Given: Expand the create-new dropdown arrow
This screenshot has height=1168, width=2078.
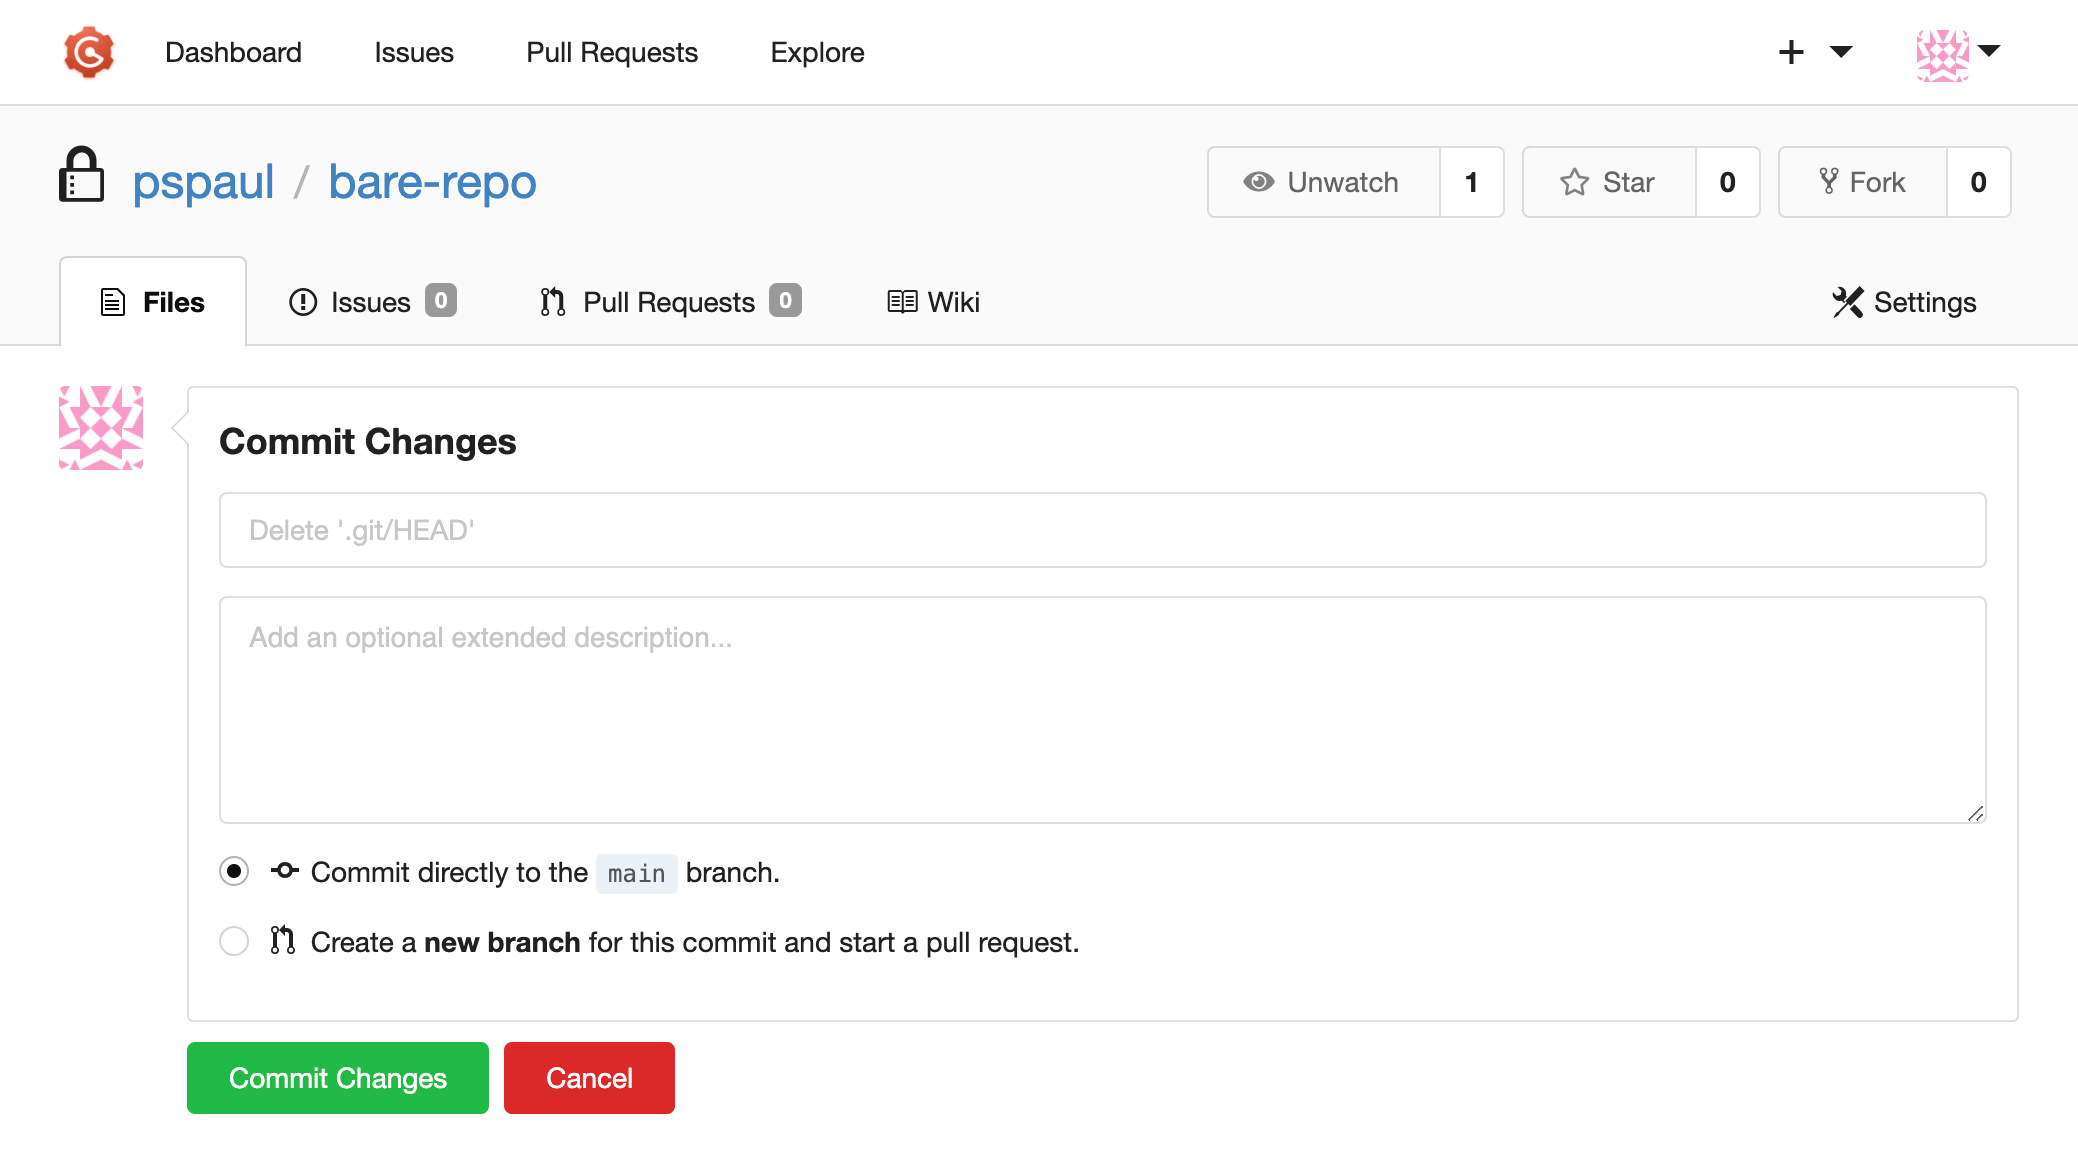Looking at the screenshot, I should pyautogui.click(x=1841, y=52).
